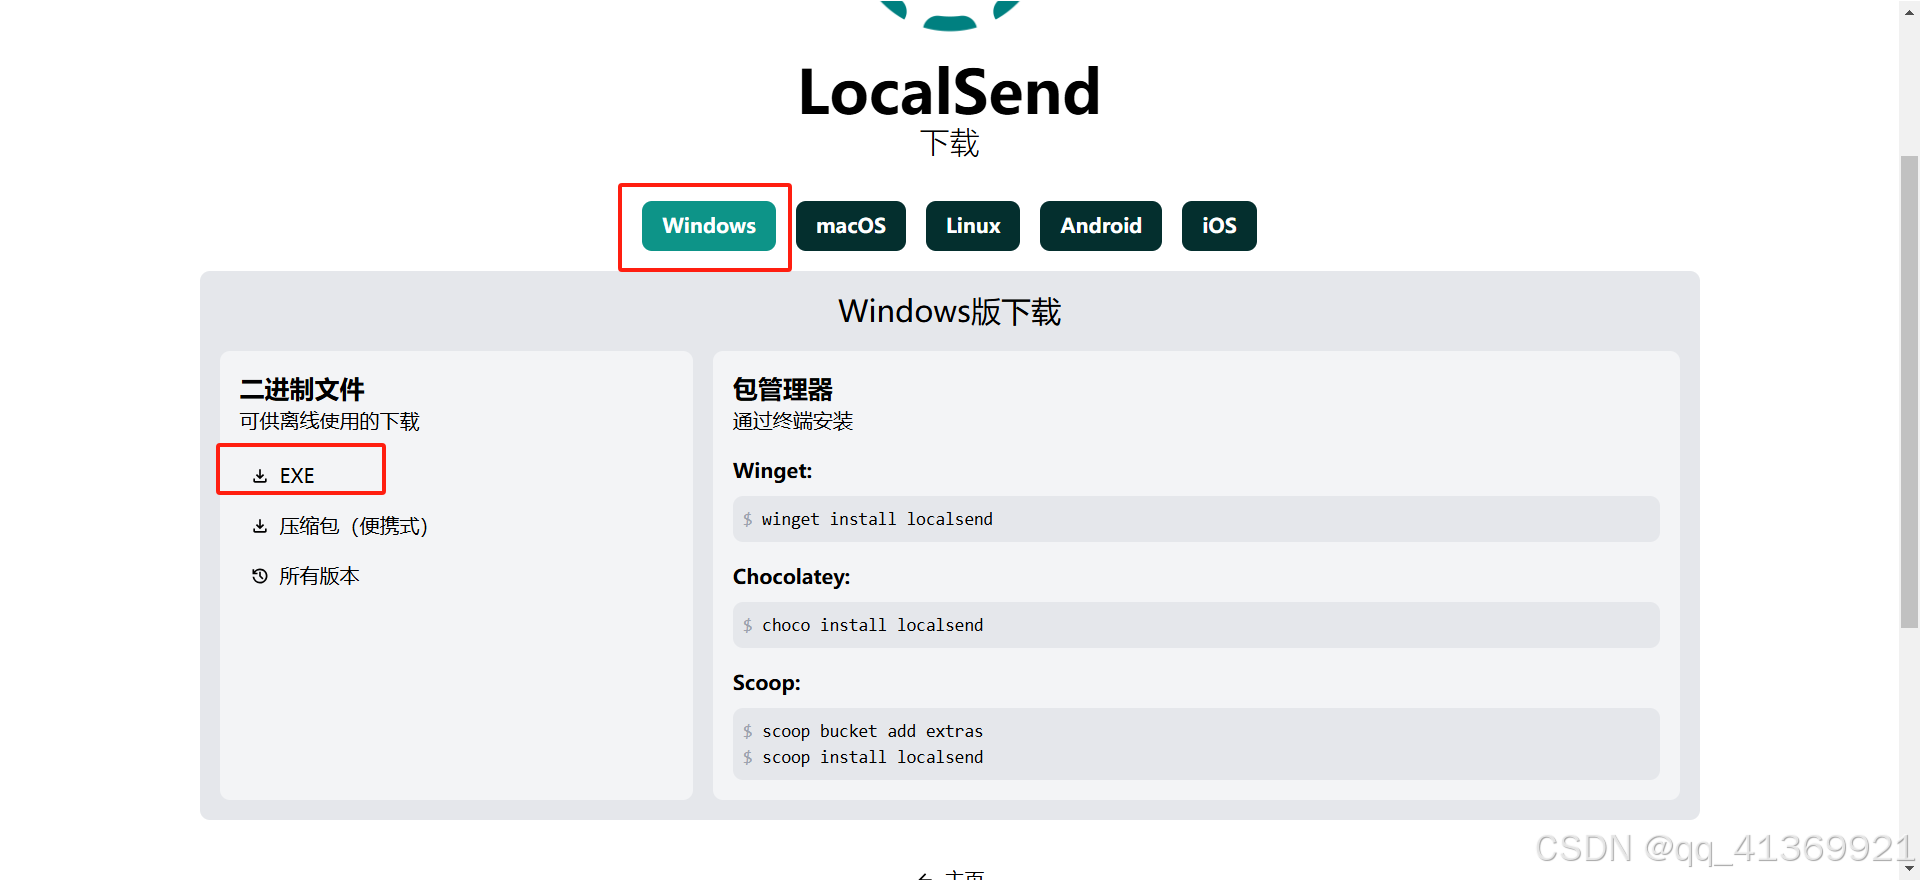Open the iOS download tab

pyautogui.click(x=1219, y=226)
